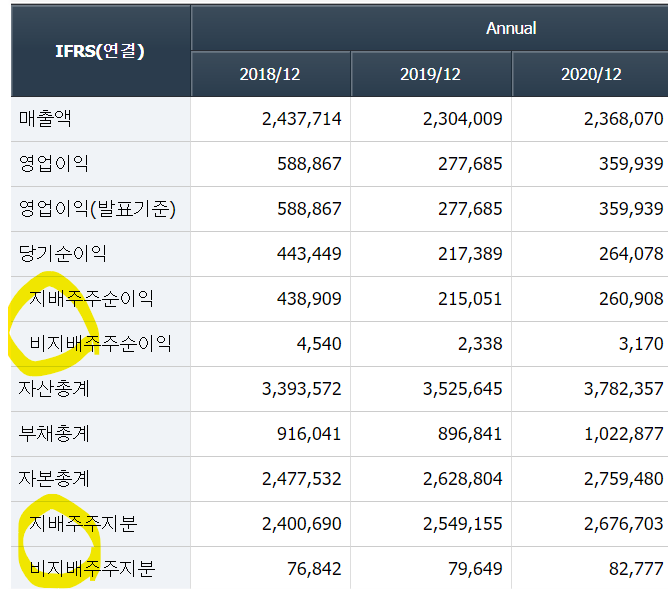The height and width of the screenshot is (589, 668).
Task: Click the 2,368,070 revenue value
Action: (624, 119)
